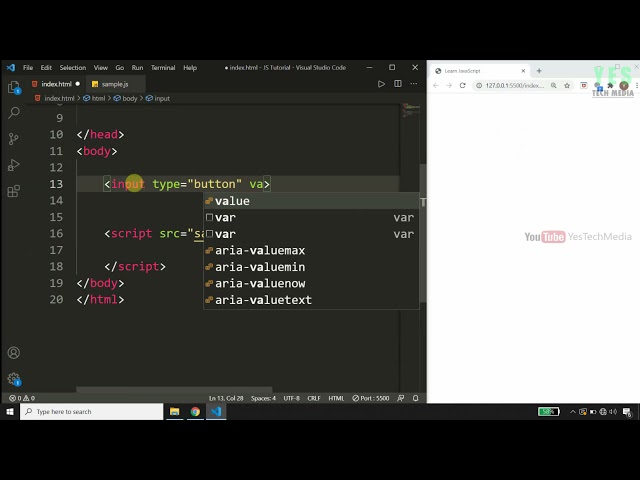This screenshot has width=640, height=480.
Task: Choose the aria-valuemin suggestion
Action: pyautogui.click(x=311, y=267)
